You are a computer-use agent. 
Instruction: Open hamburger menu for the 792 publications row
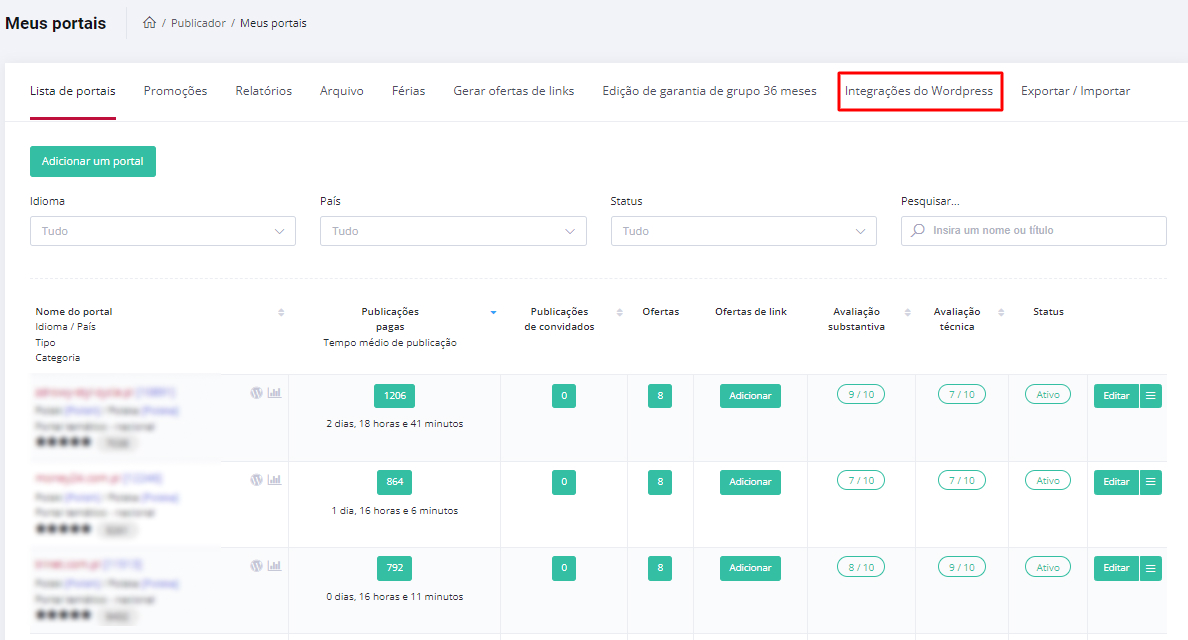coord(1150,568)
